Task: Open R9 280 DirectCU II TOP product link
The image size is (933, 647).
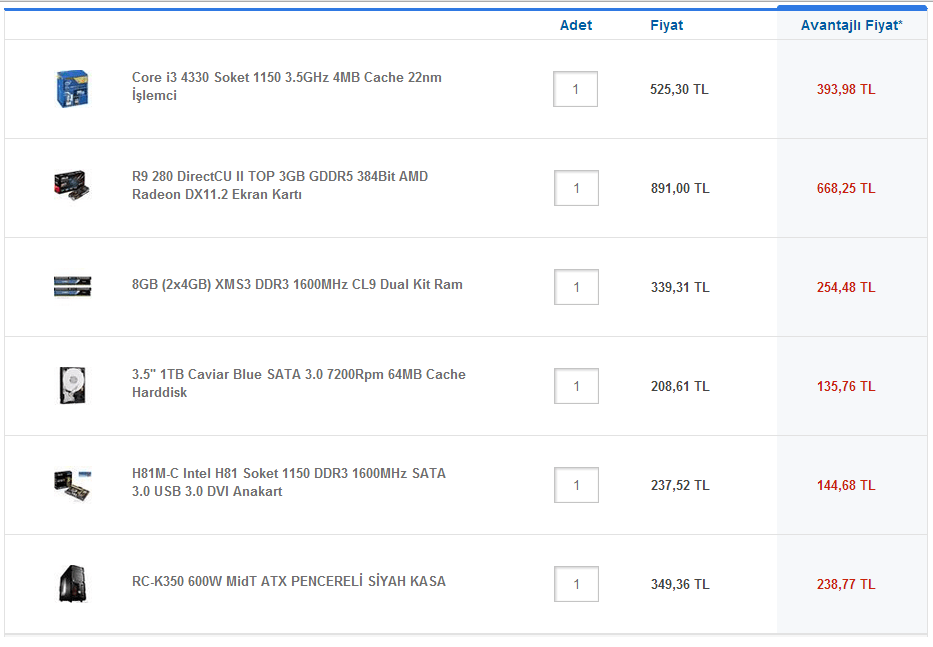Action: (x=280, y=185)
